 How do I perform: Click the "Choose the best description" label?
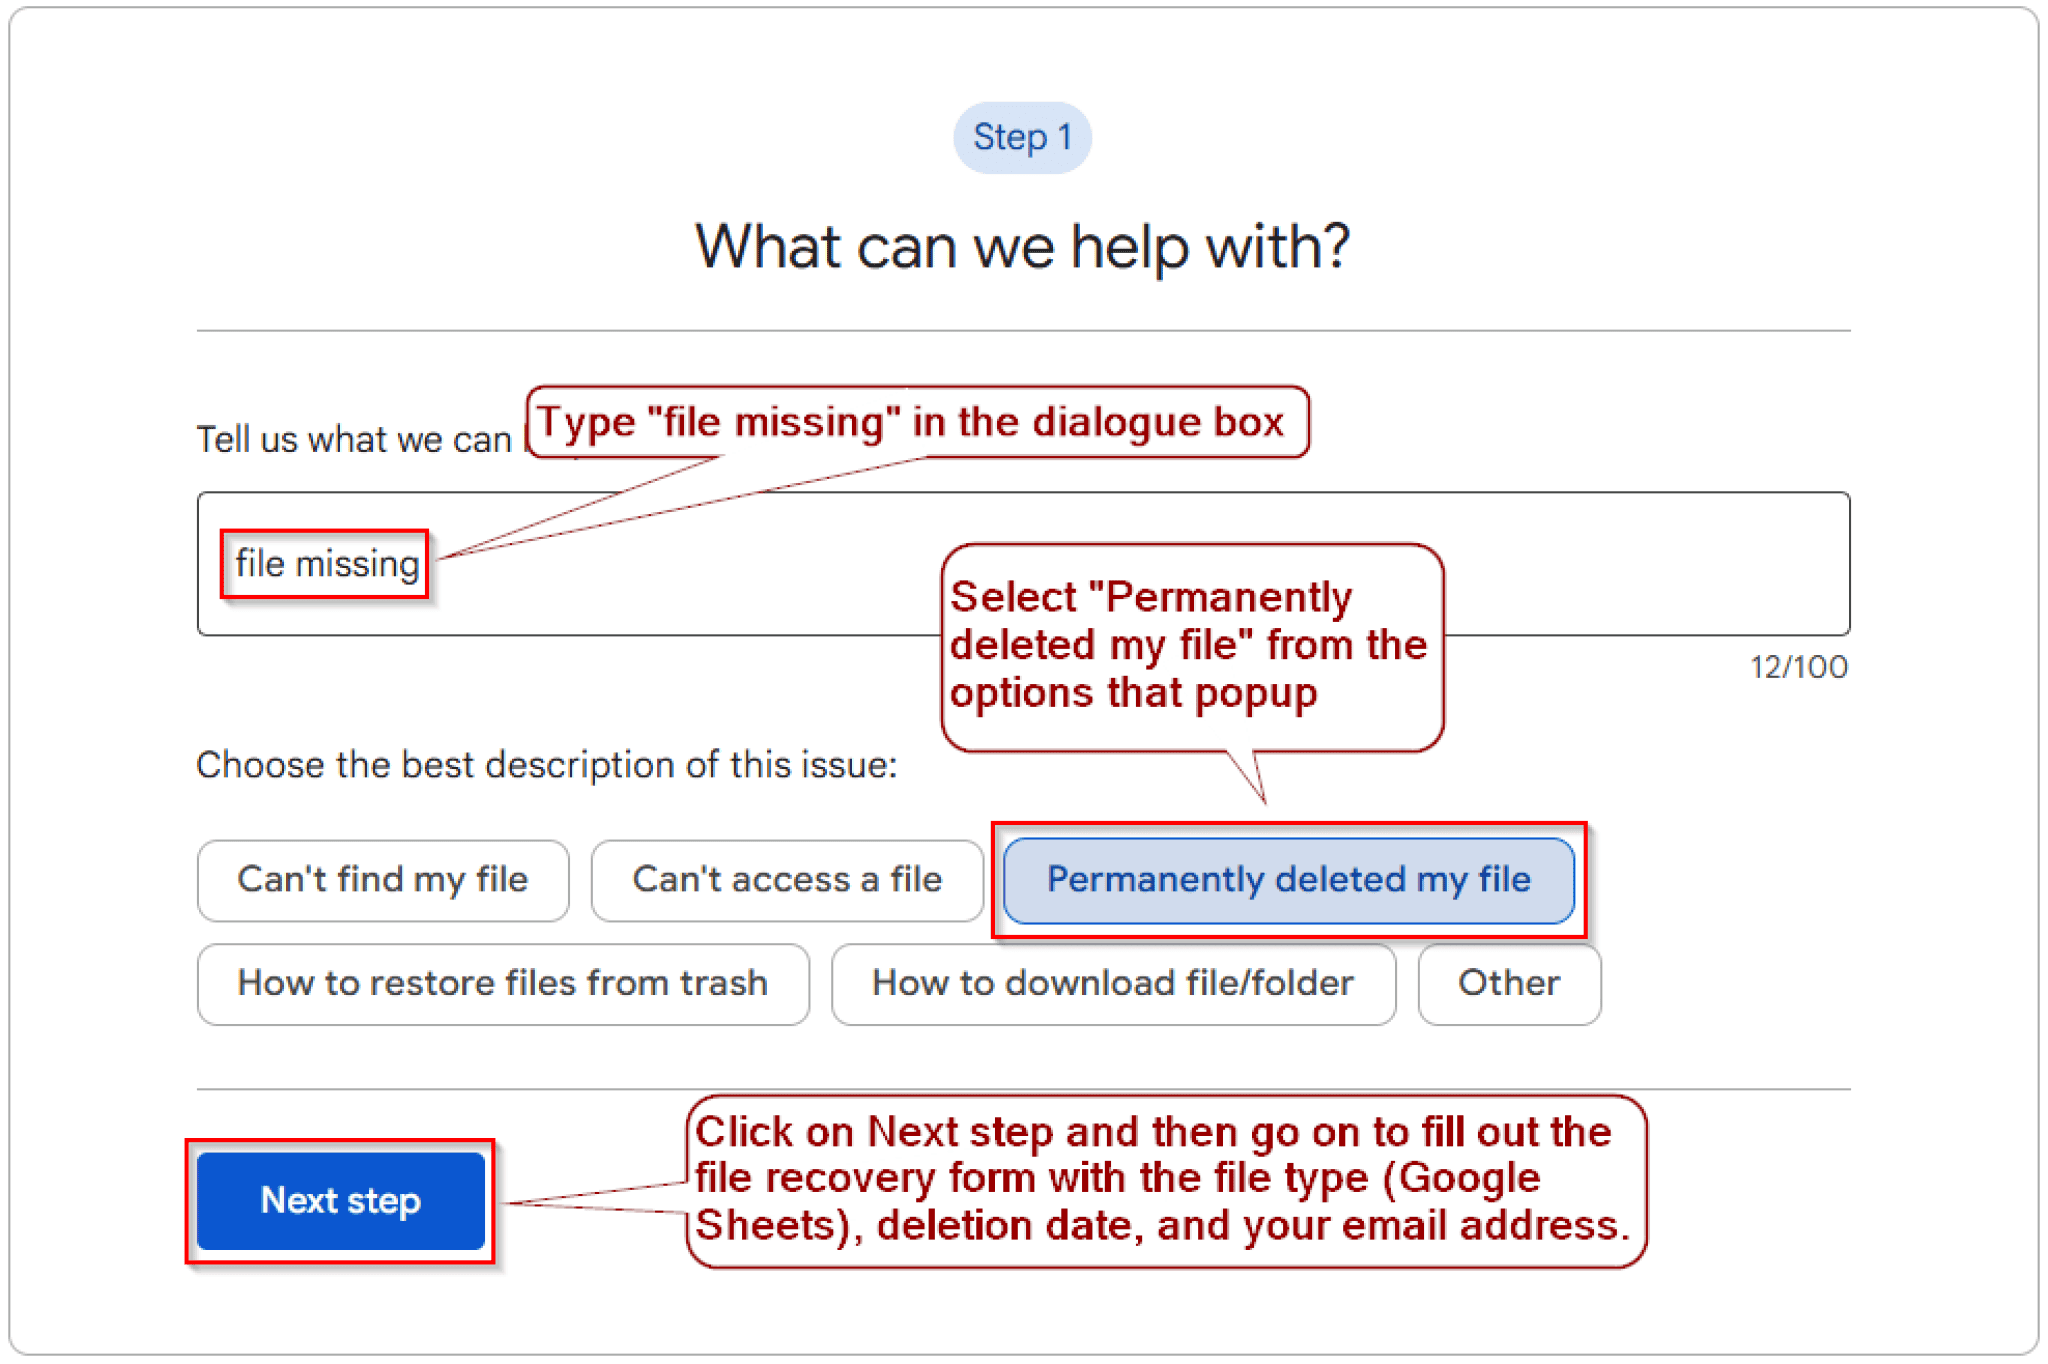546,765
